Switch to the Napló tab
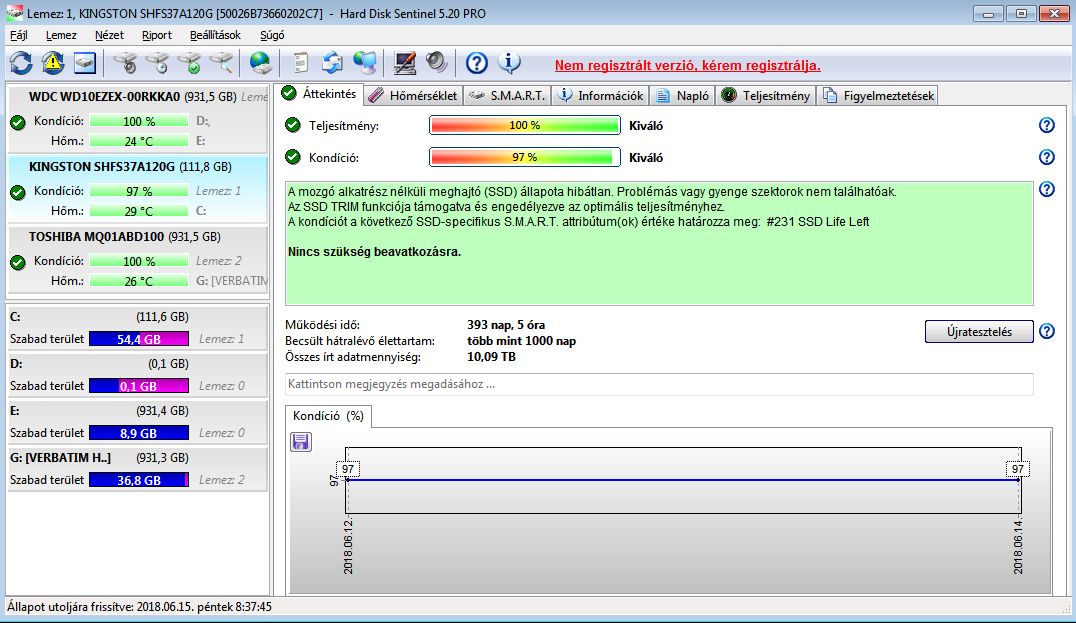Screen dimensions: 1076x623 pos(683,95)
